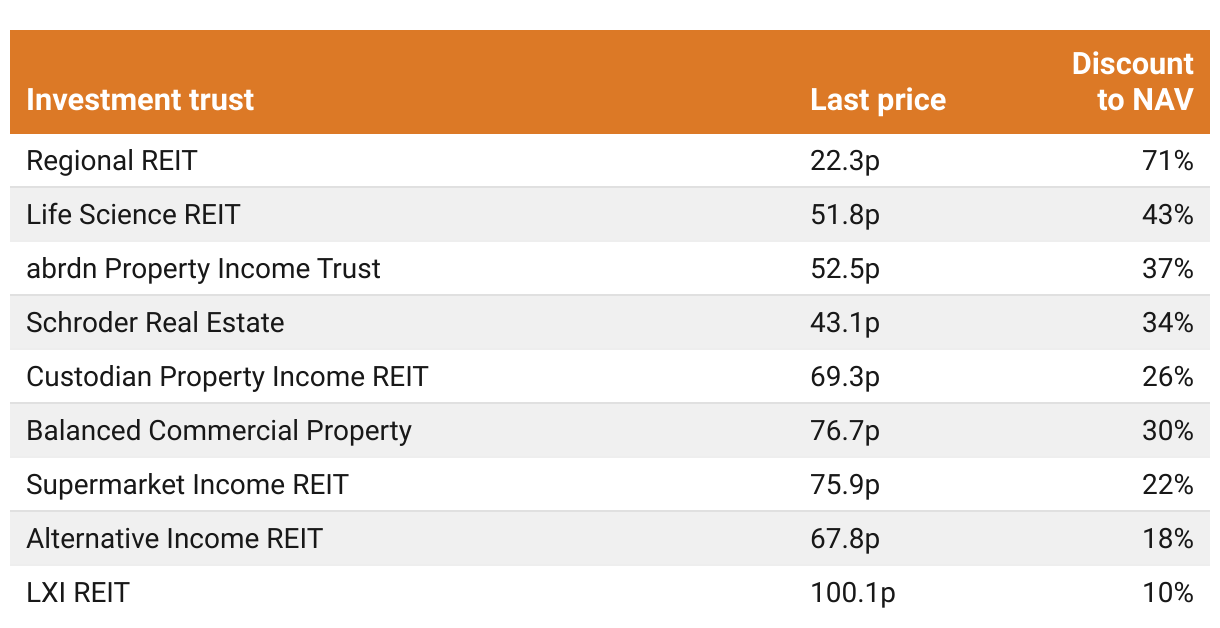The height and width of the screenshot is (628, 1220).
Task: Click the 43% discount cell
Action: click(x=1168, y=215)
